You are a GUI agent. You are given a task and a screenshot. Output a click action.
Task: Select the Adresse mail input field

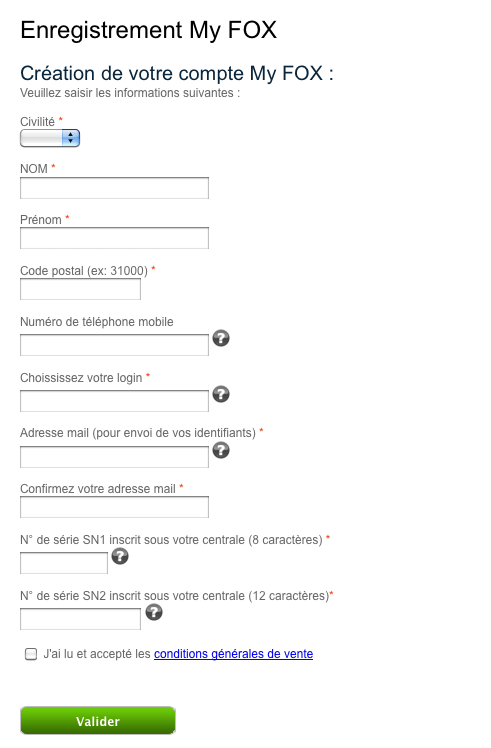coord(115,457)
